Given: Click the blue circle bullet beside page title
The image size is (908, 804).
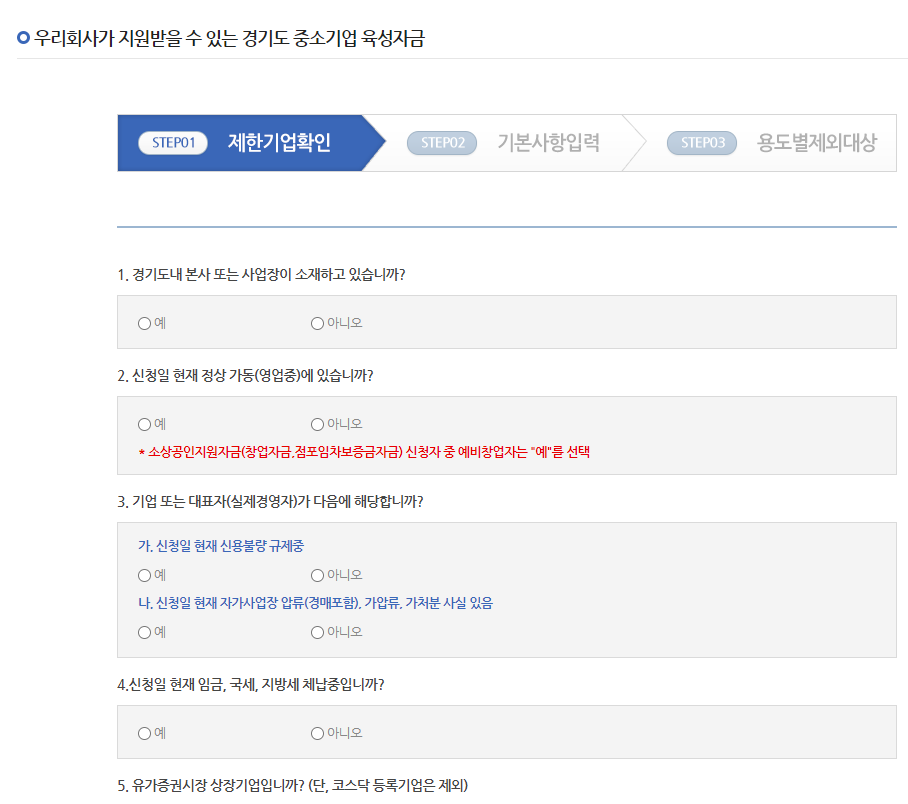Looking at the screenshot, I should [23, 38].
